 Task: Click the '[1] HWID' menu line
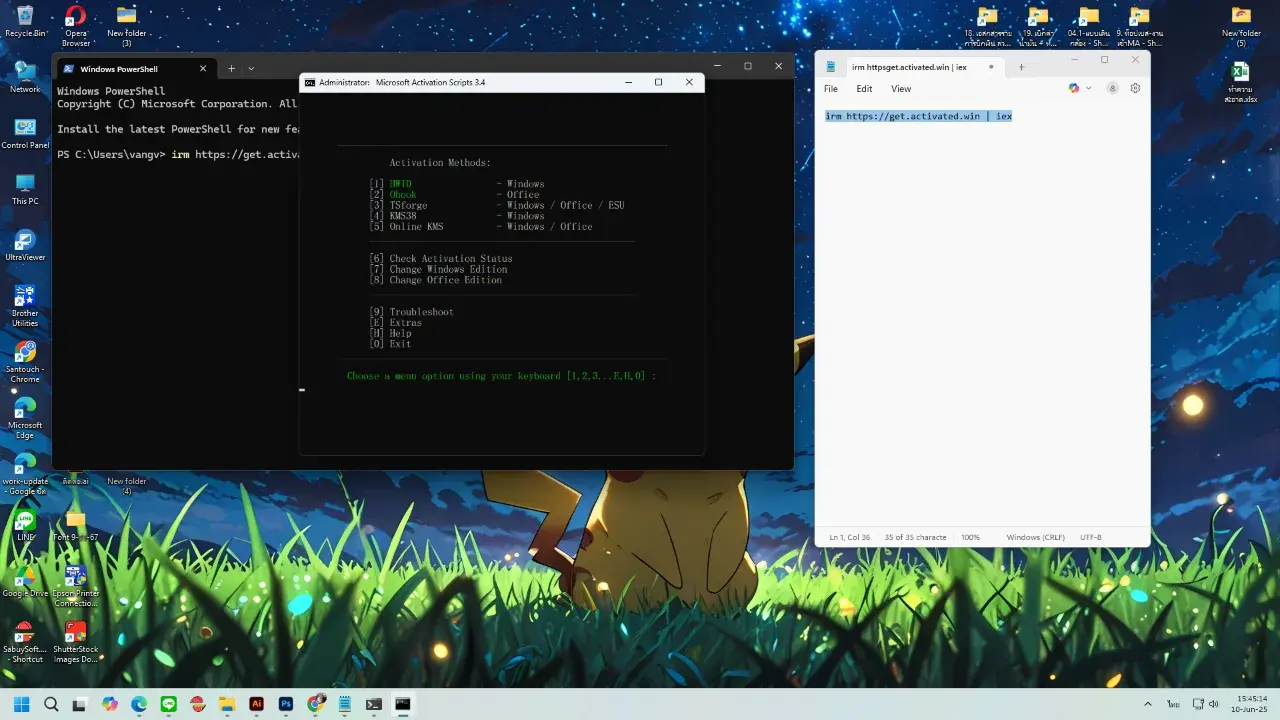(x=457, y=184)
